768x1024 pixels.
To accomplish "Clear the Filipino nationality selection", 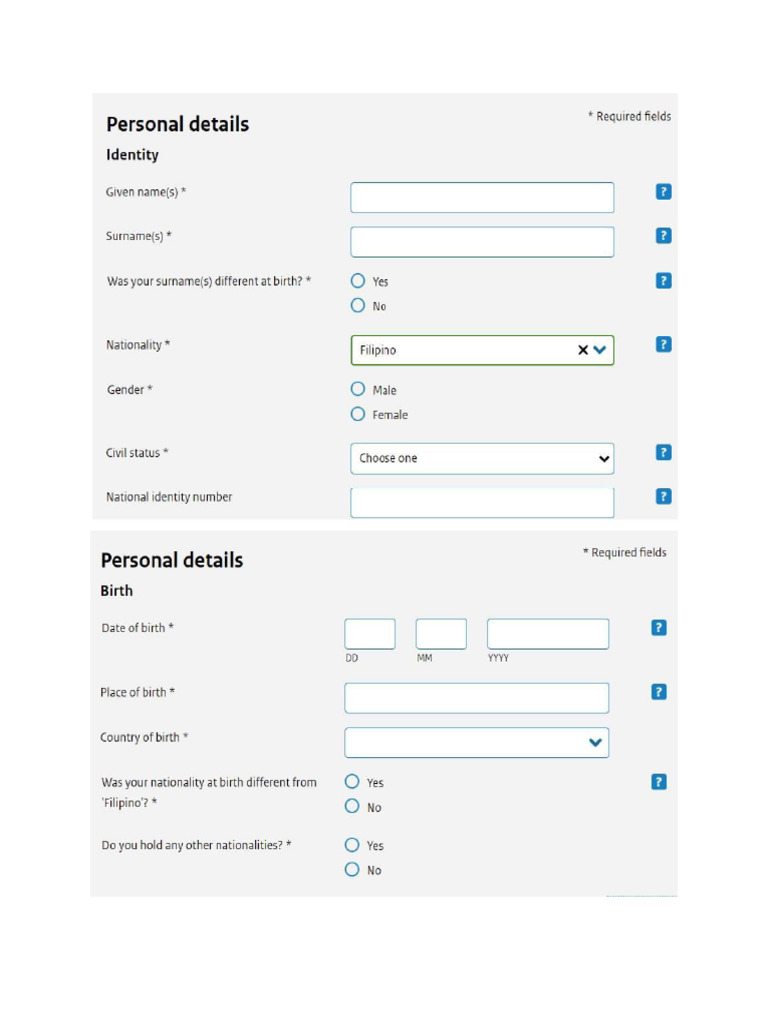I will 583,350.
